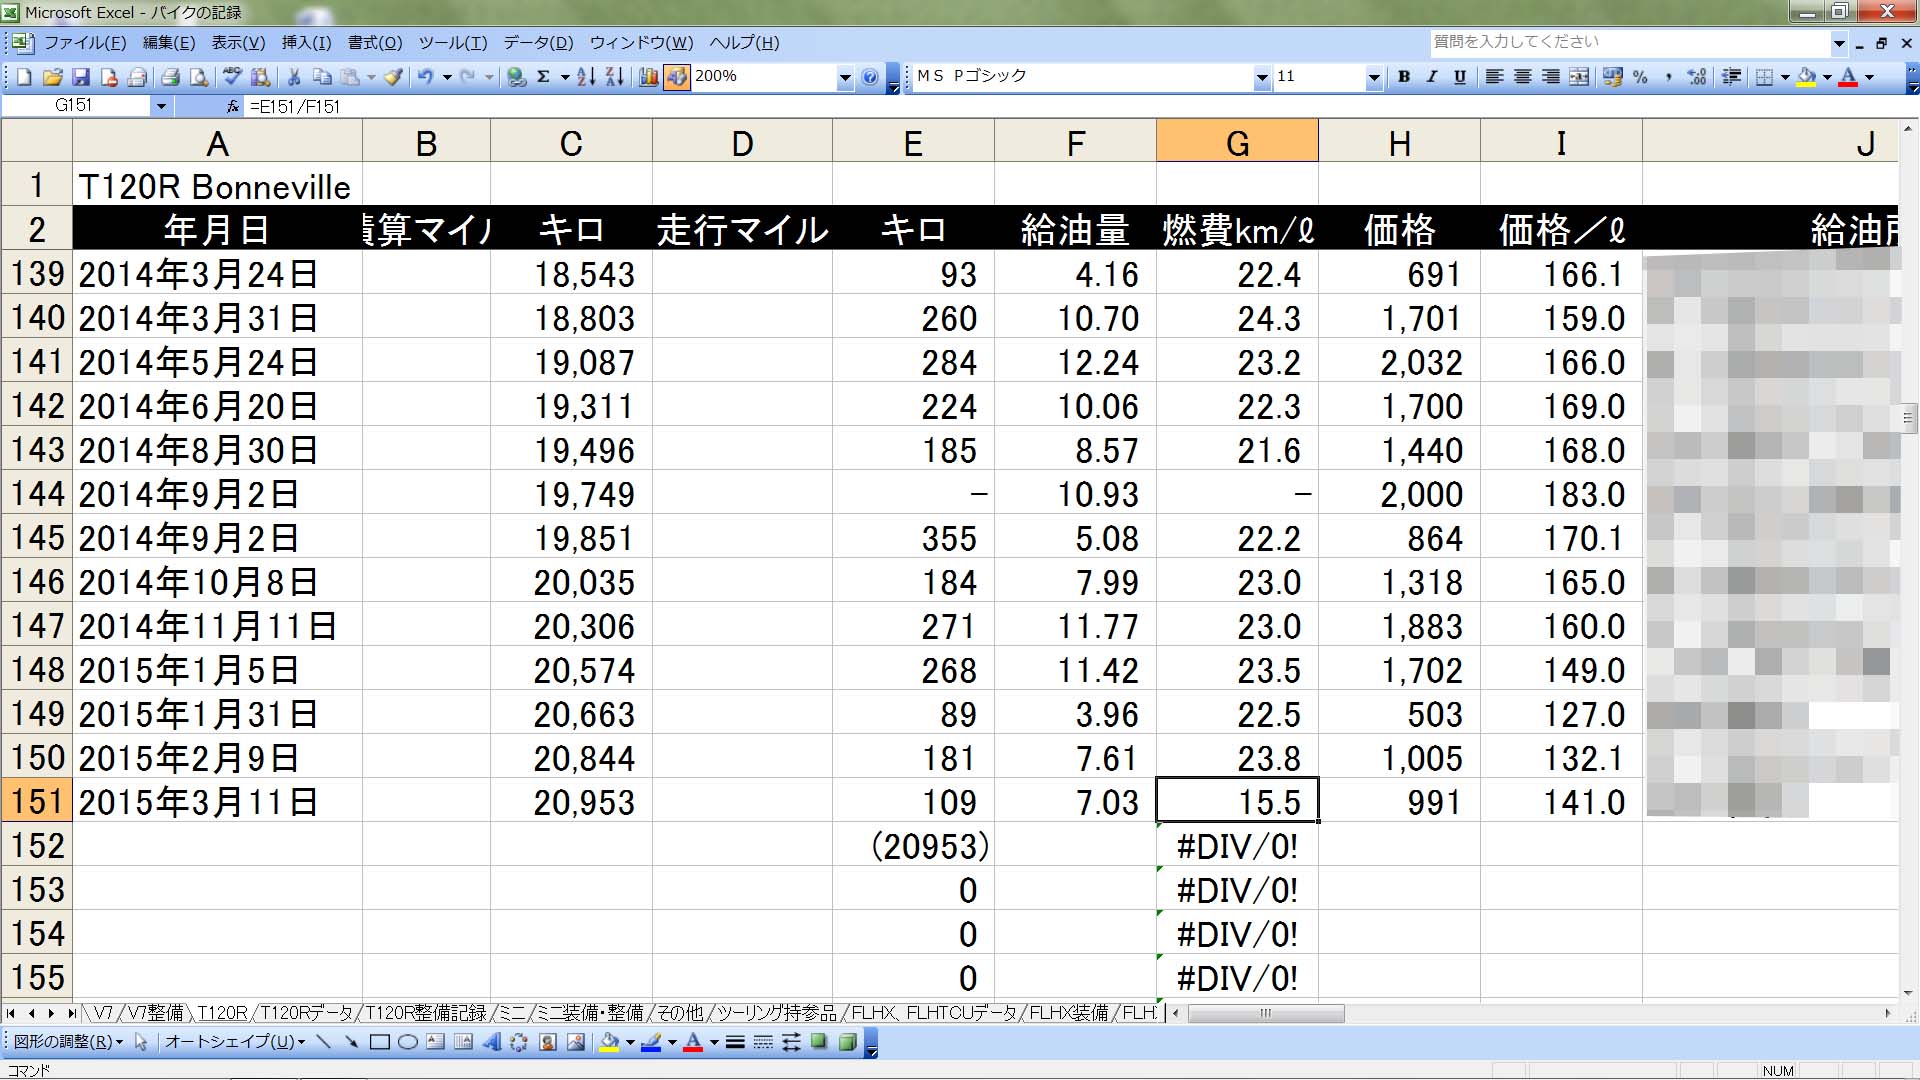Go to the first sheet tab arrow
The width and height of the screenshot is (1920, 1080).
point(11,1013)
